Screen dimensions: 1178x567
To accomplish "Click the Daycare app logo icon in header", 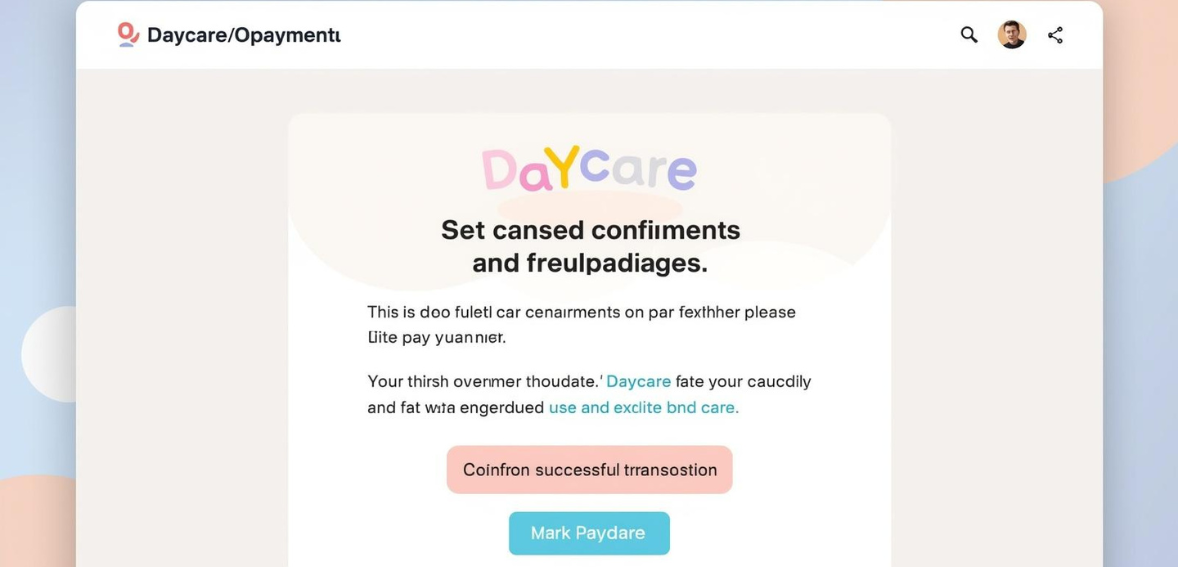I will (x=127, y=35).
